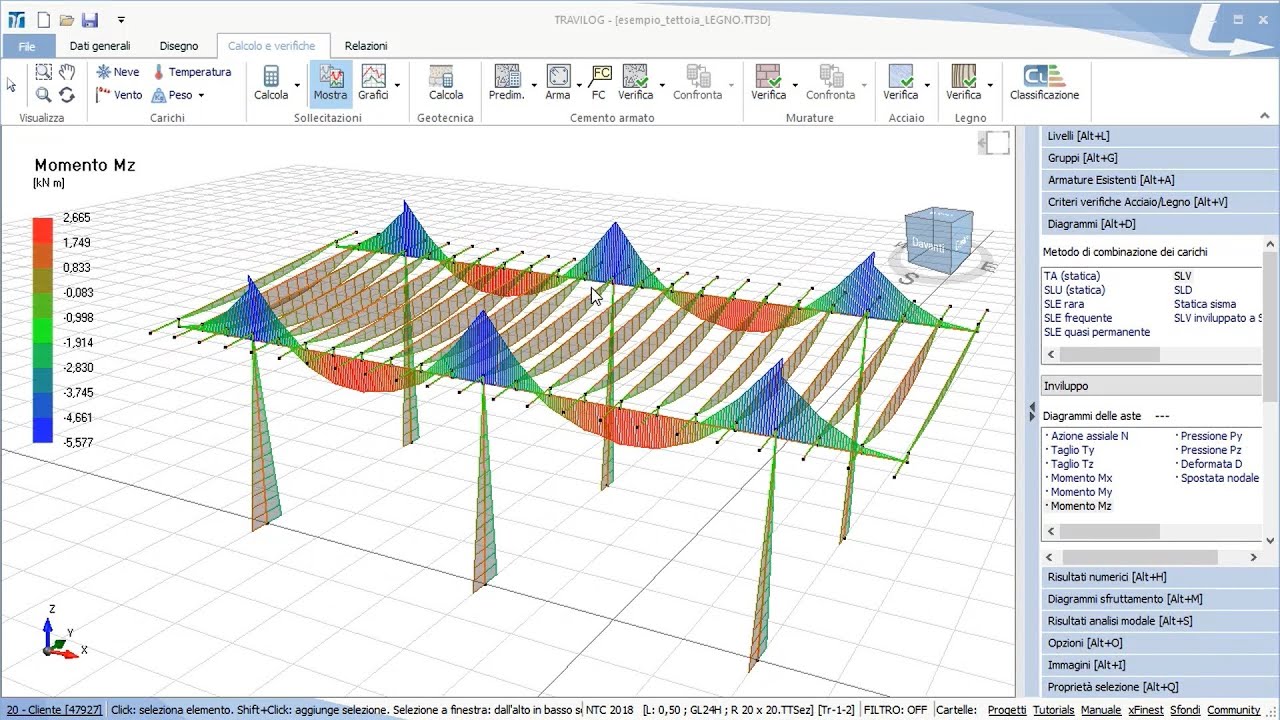Click Predim. predimensioning icon

coord(507,83)
